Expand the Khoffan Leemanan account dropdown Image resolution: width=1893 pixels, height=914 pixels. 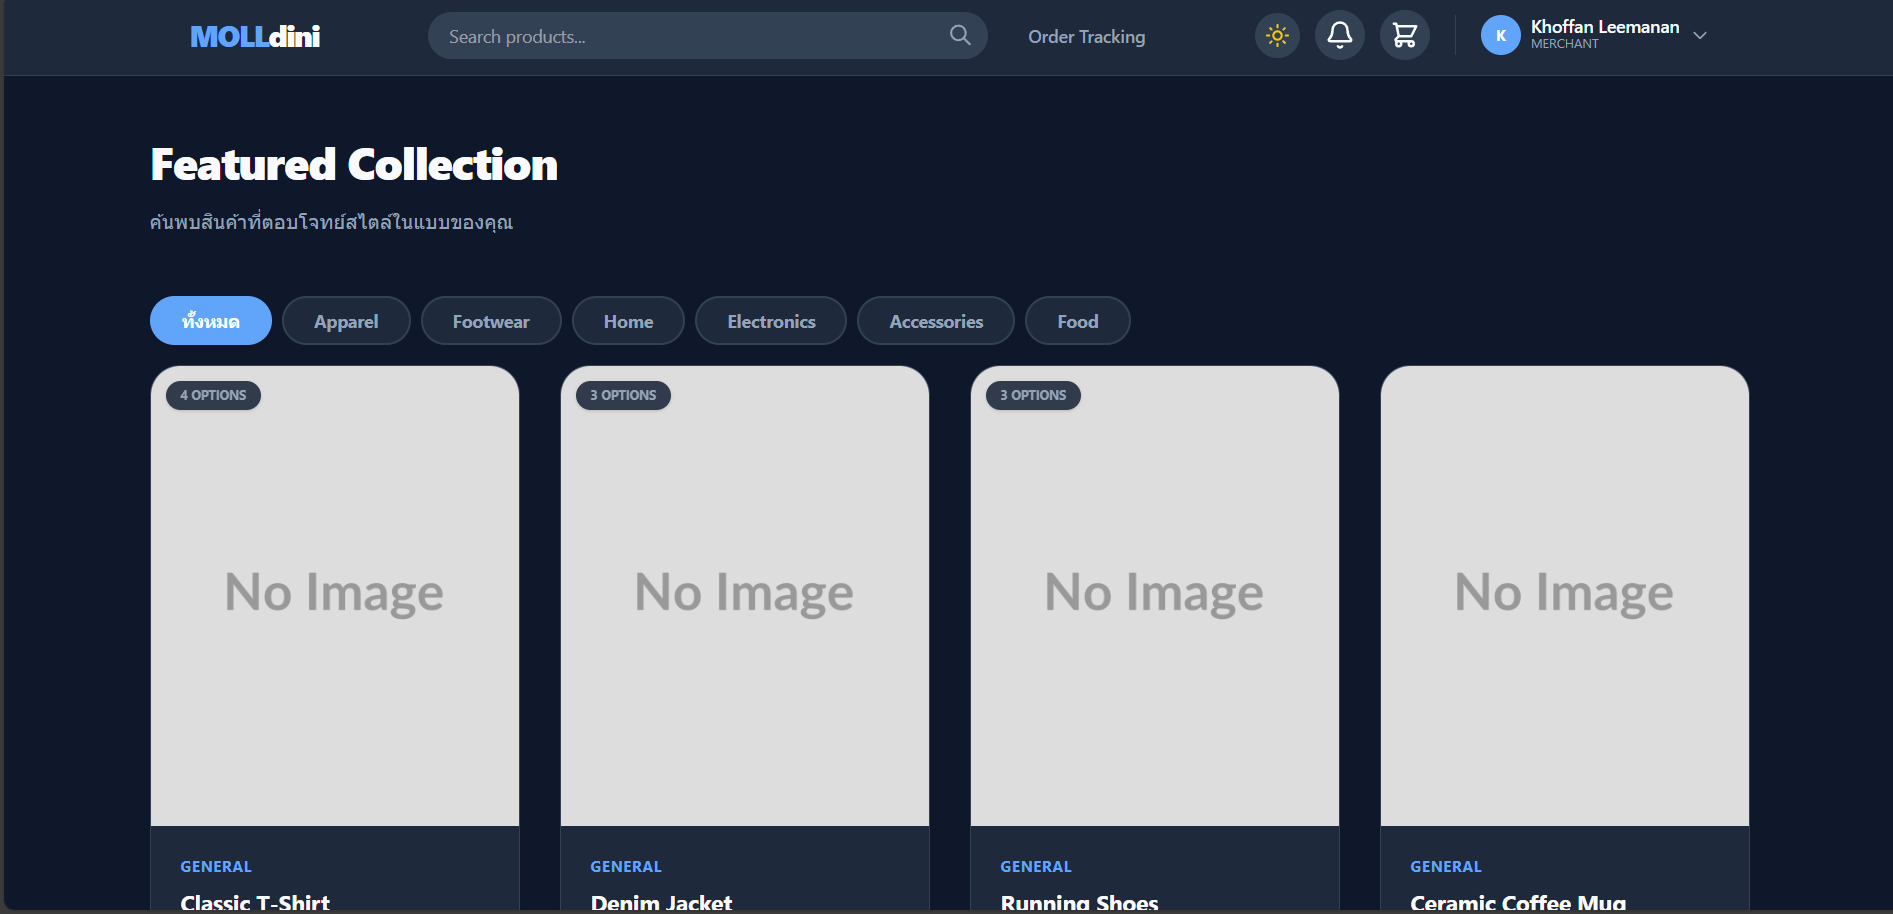pos(1699,36)
